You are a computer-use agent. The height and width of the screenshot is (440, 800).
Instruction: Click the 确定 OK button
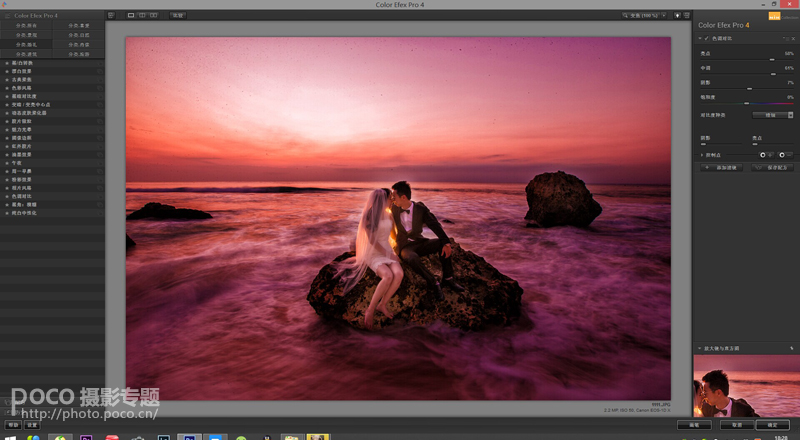click(x=773, y=425)
